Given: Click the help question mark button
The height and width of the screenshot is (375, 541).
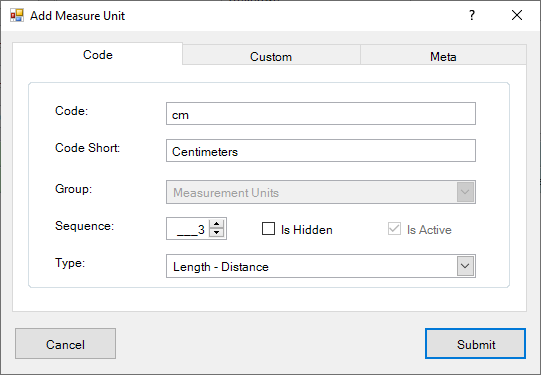Looking at the screenshot, I should [472, 15].
